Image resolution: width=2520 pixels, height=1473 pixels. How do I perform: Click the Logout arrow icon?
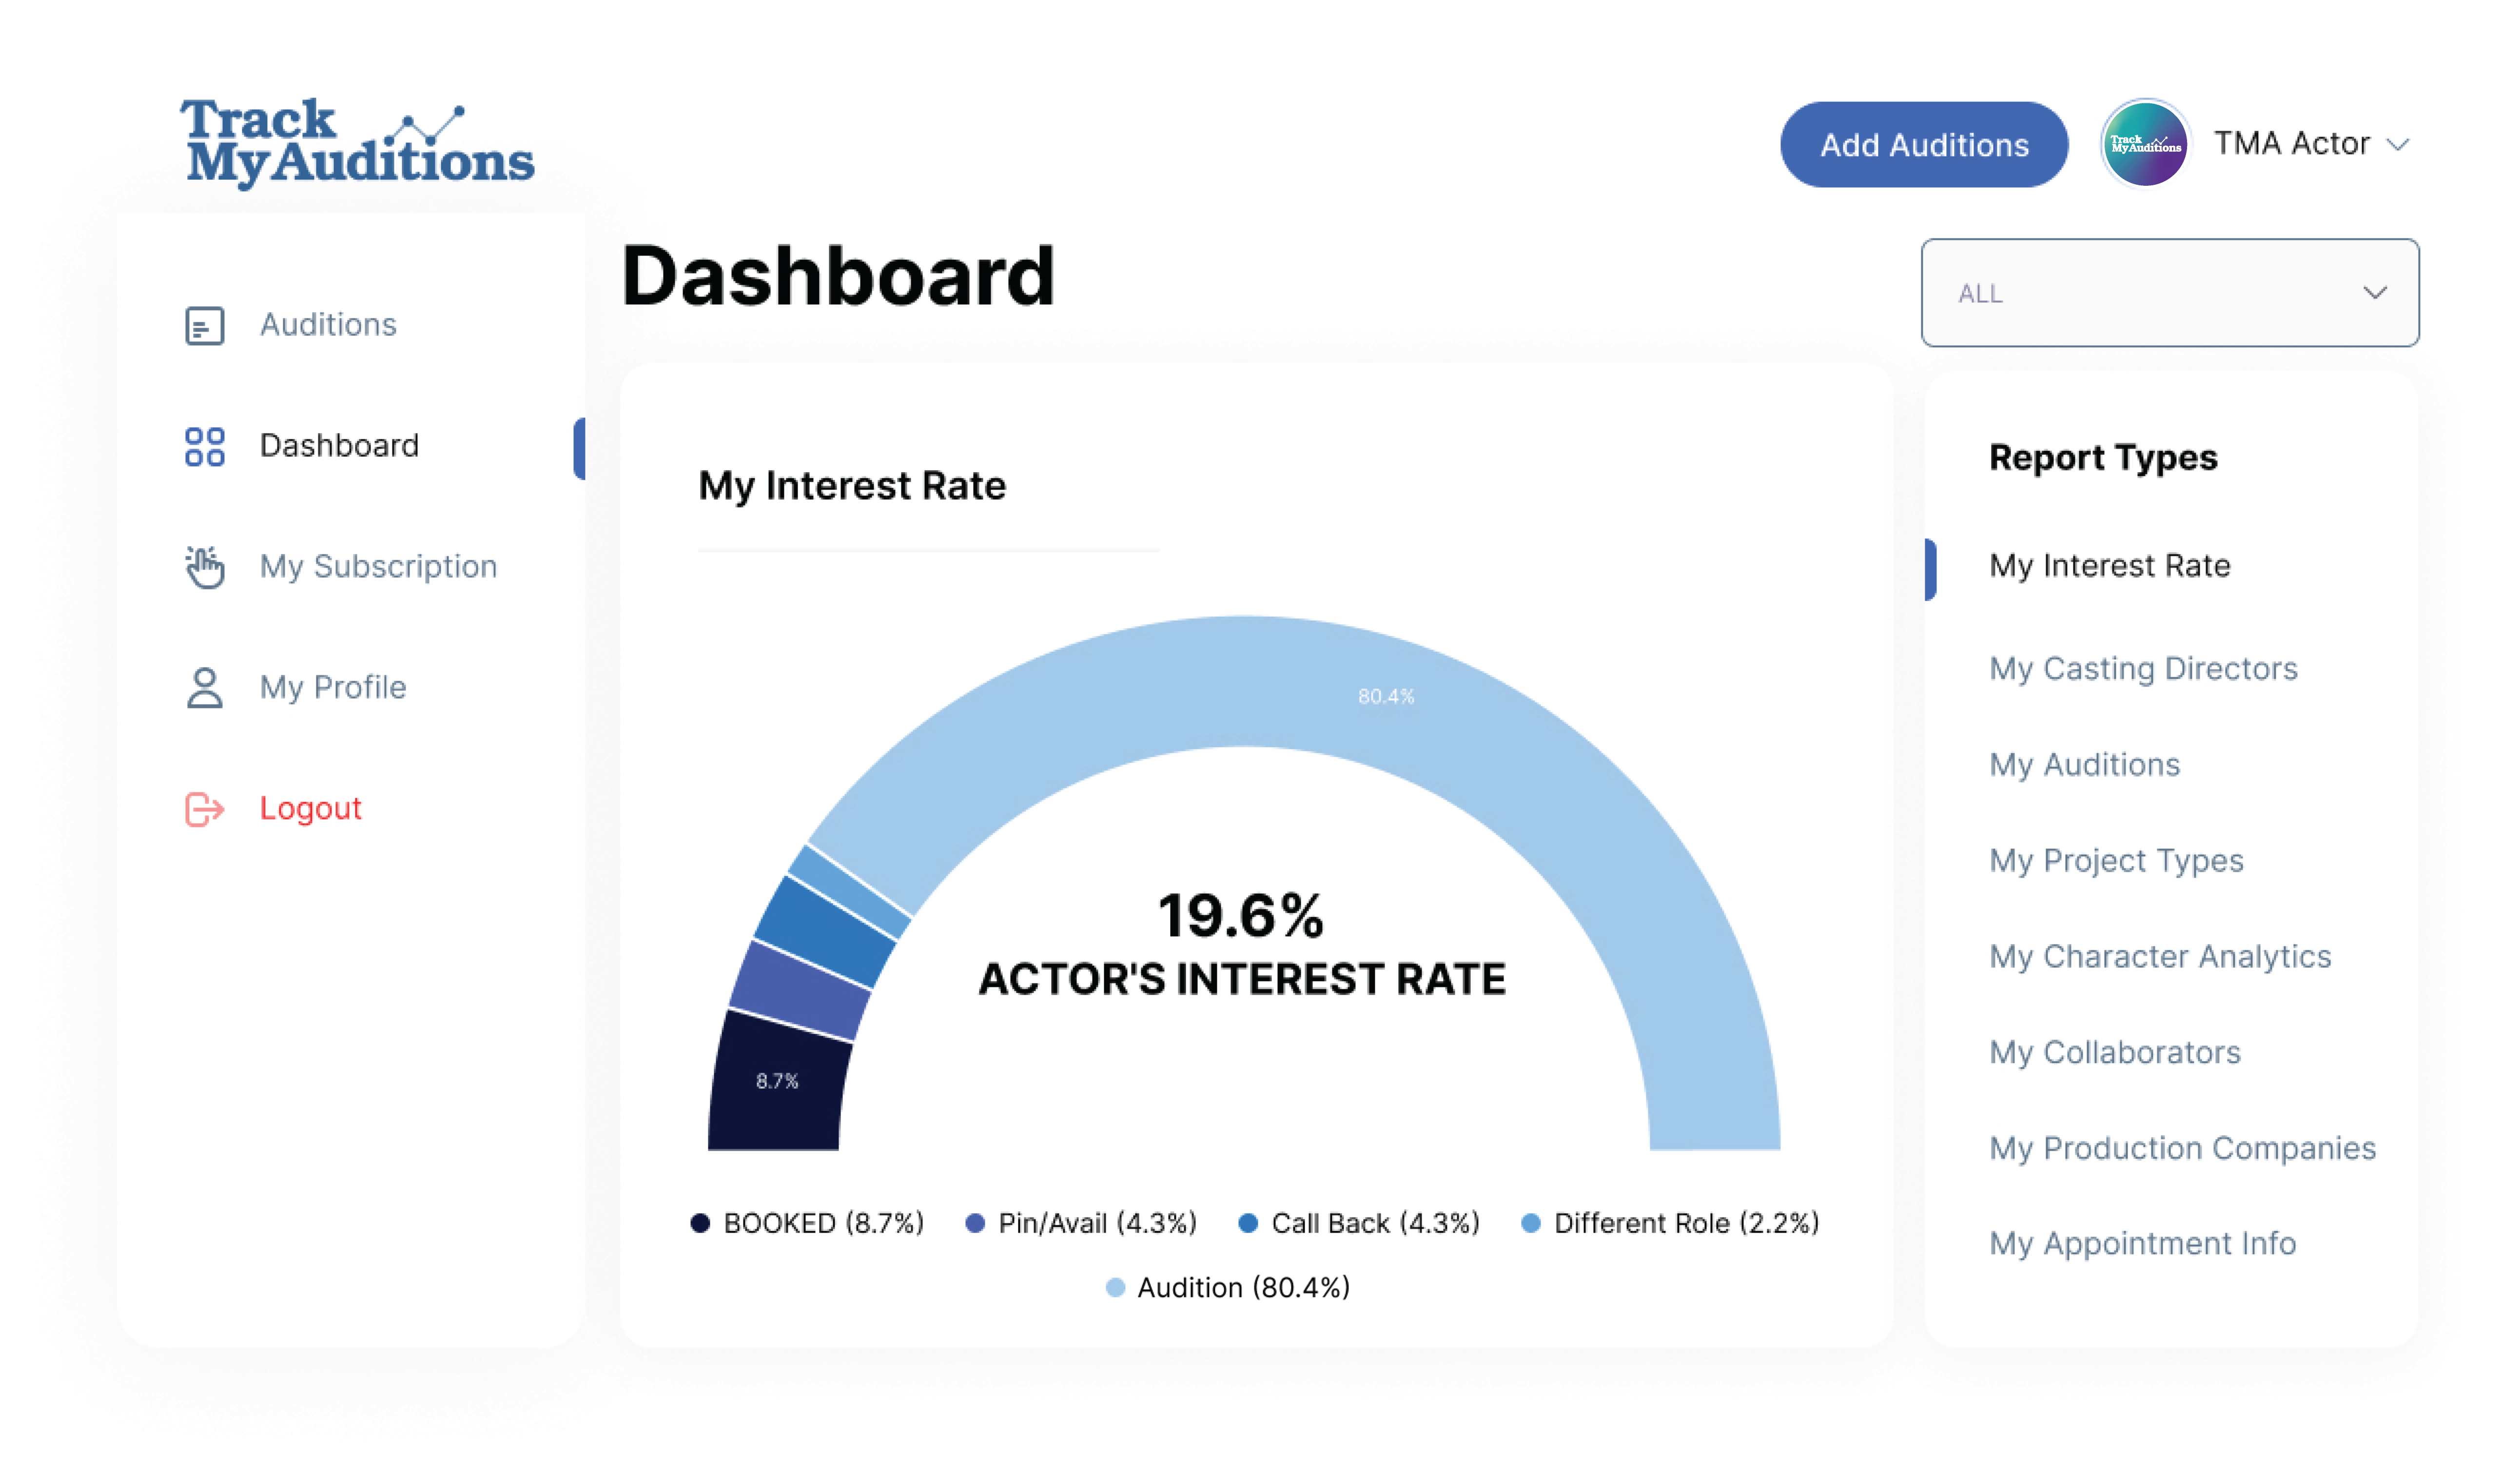[x=205, y=809]
